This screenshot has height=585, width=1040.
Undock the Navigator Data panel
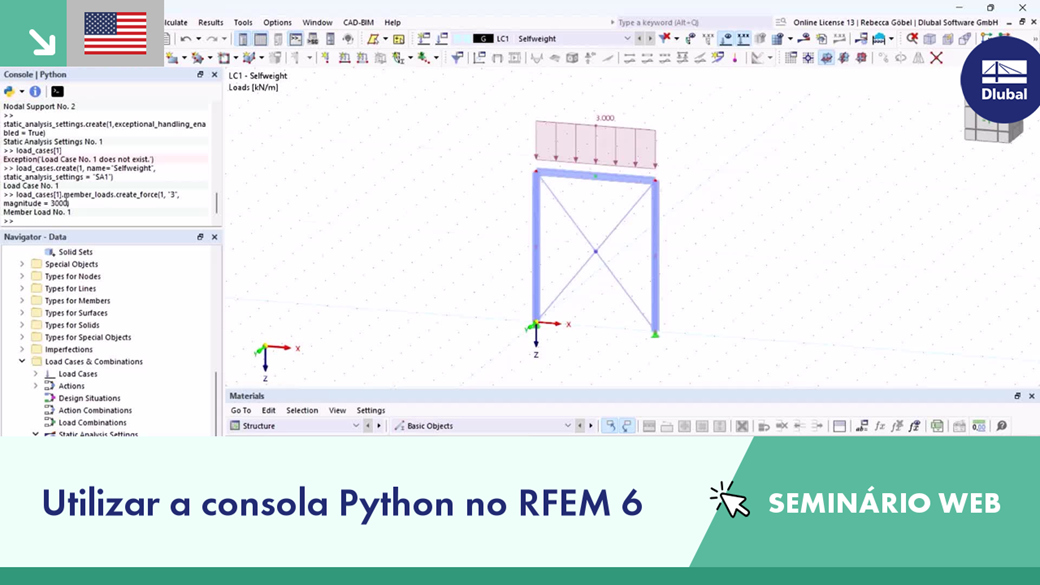tap(200, 237)
